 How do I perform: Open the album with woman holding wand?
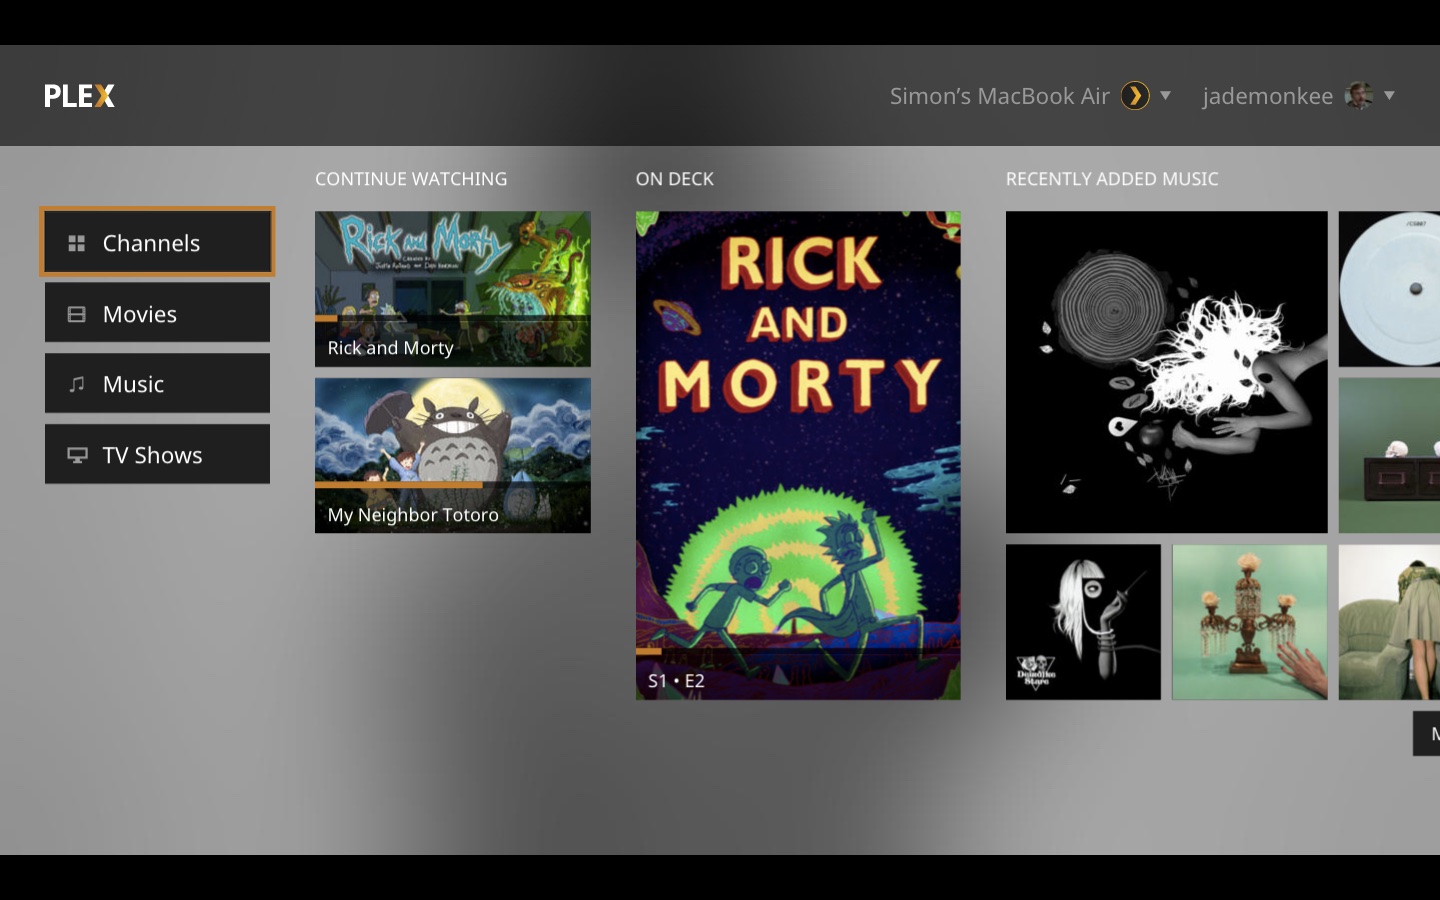pyautogui.click(x=1083, y=622)
